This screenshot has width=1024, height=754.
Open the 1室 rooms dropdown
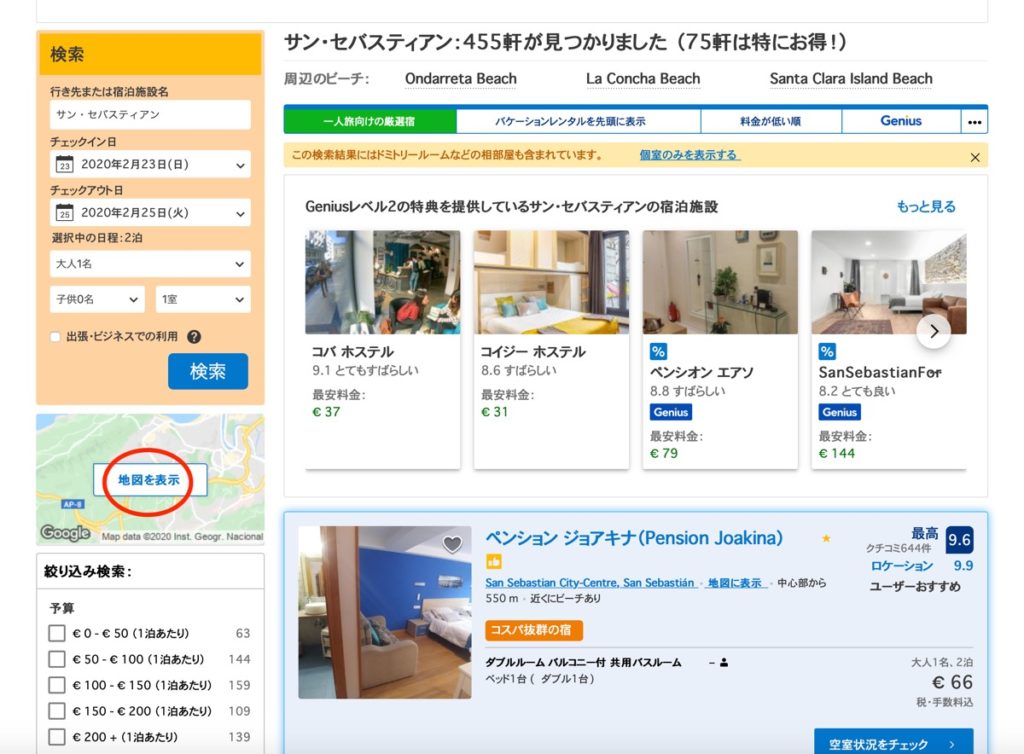203,299
